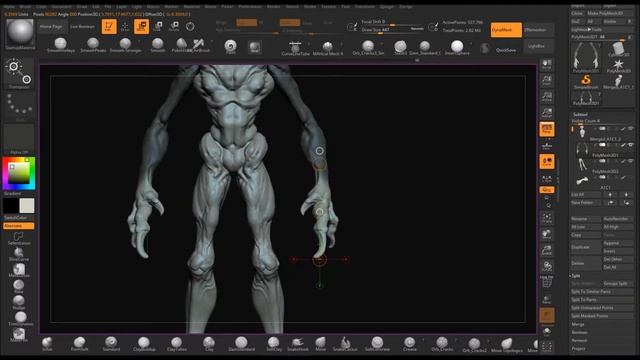
Task: Choose the orange Move transform icon
Action: click(141, 27)
